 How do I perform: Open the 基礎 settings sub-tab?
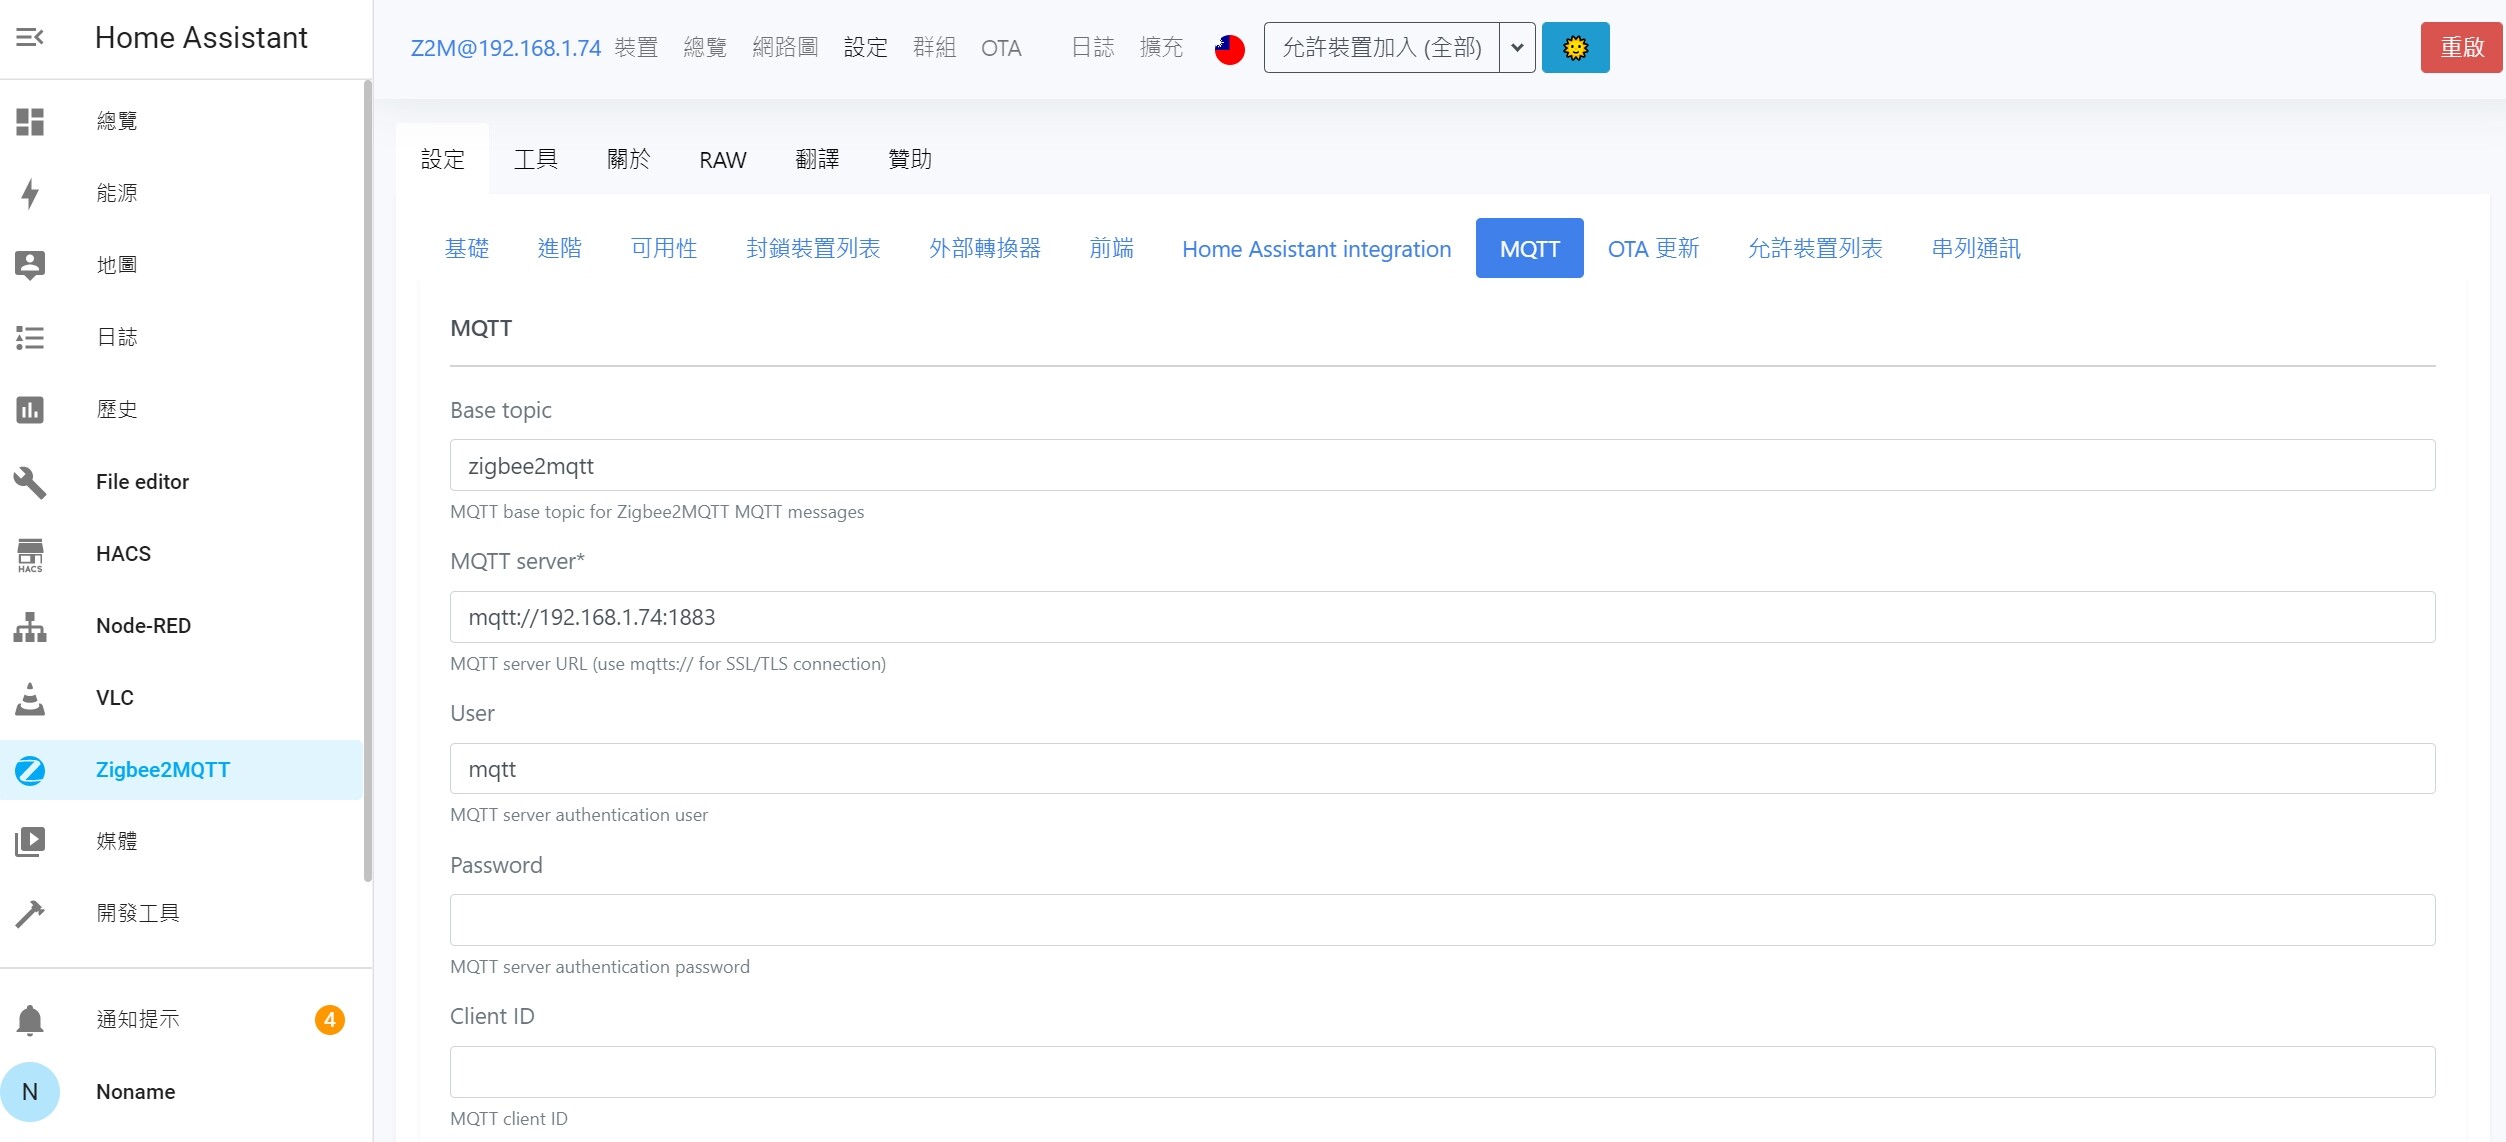tap(467, 248)
